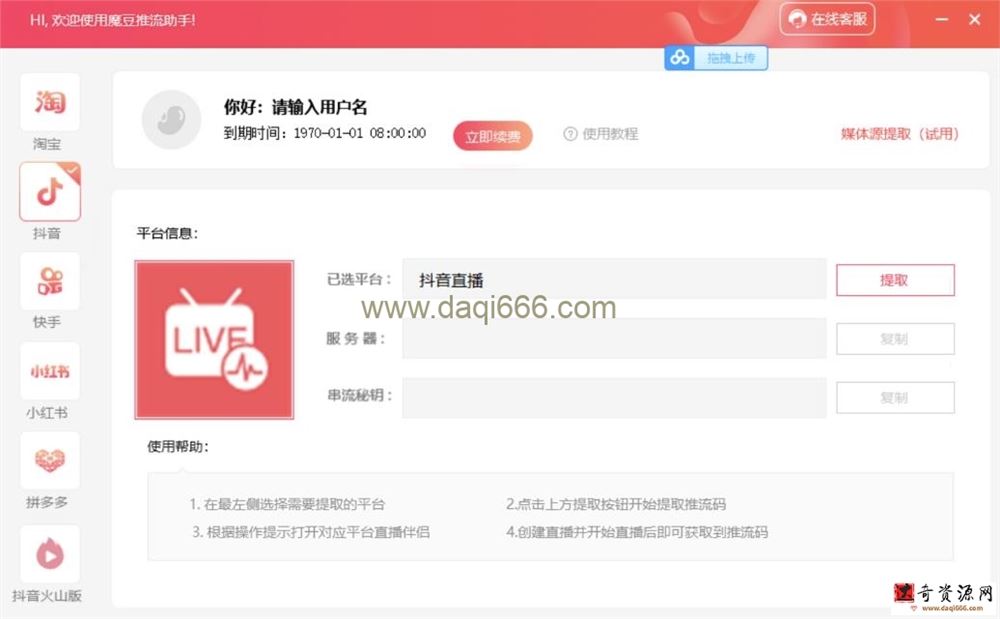The image size is (1000, 619).
Task: Copy the stream key (串流秘钥 复制)
Action: 895,397
